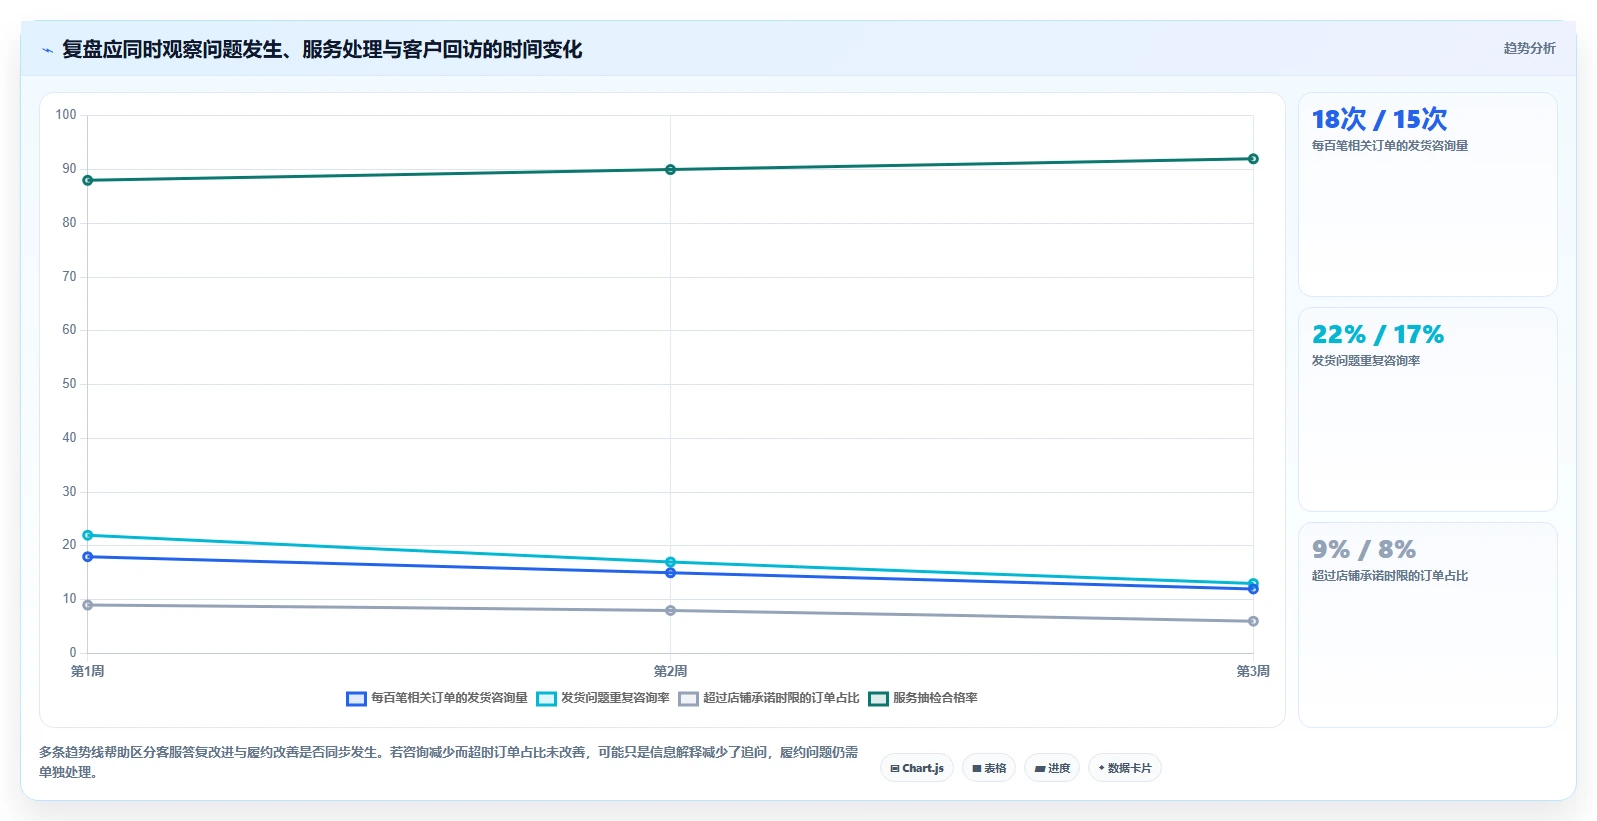Toggle the 超过店铺承诺时限的订单占比 legend item
The image size is (1597, 821).
tap(769, 698)
